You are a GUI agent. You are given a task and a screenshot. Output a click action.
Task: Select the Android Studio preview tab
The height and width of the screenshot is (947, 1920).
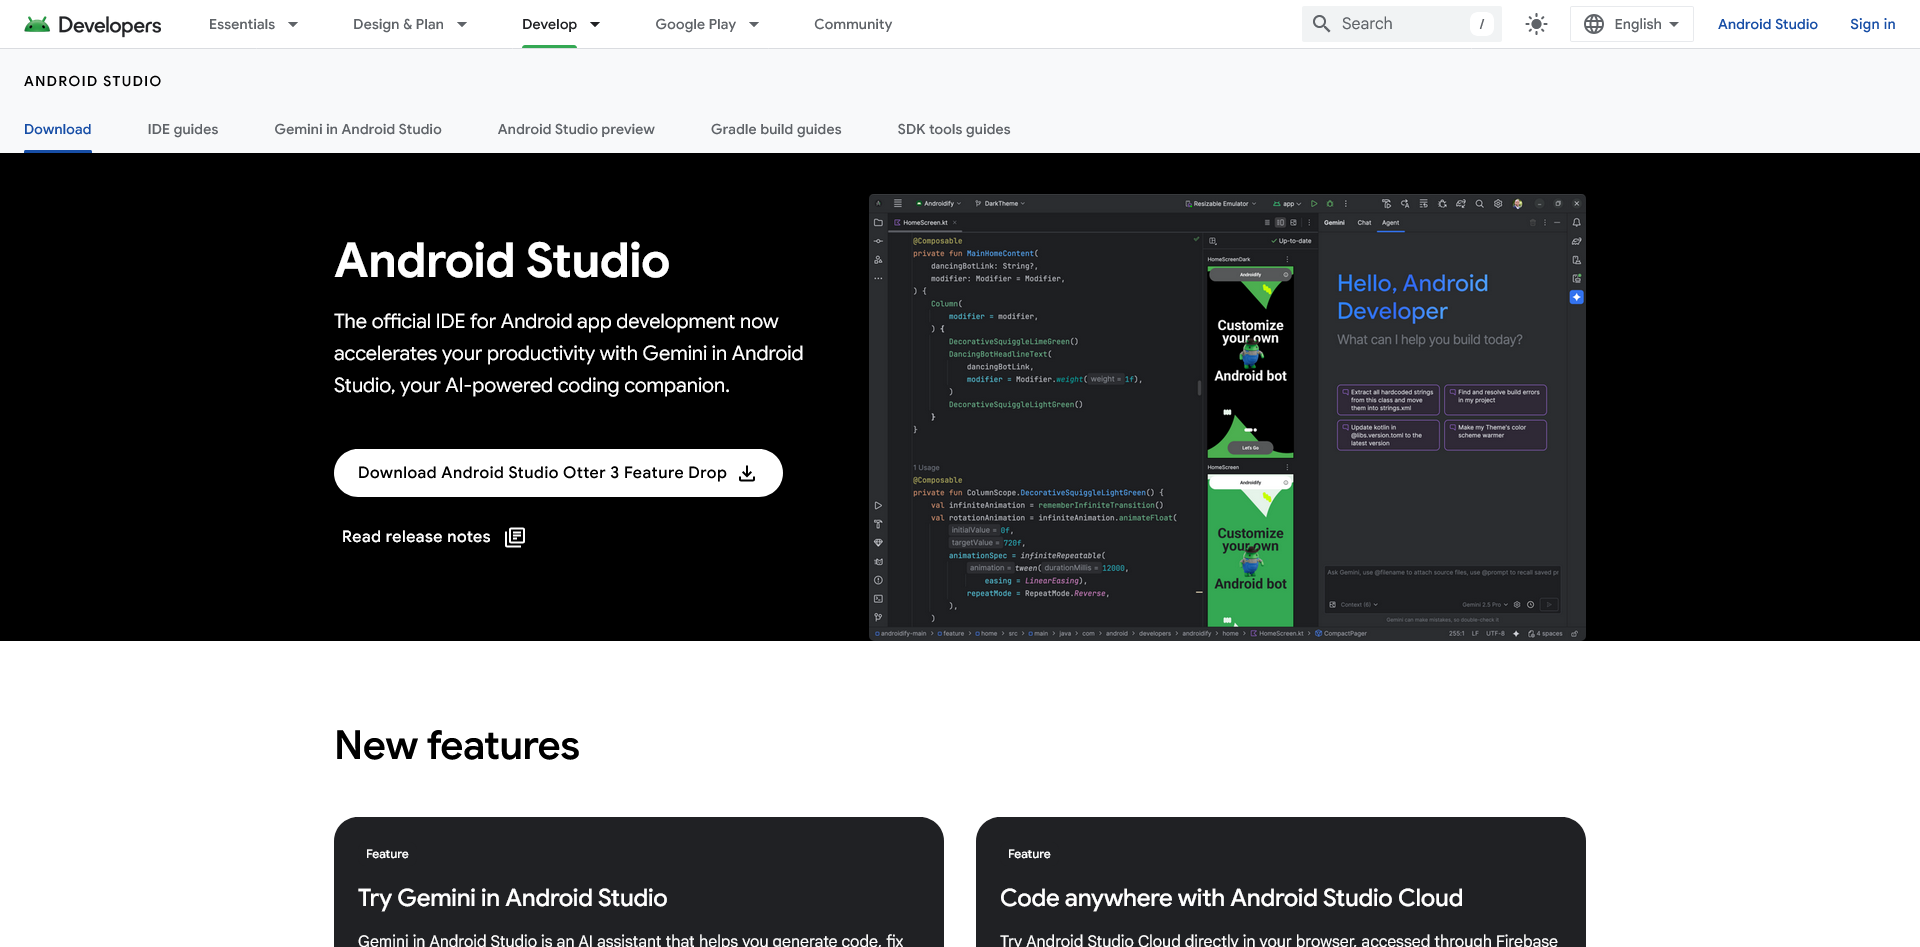(x=576, y=129)
